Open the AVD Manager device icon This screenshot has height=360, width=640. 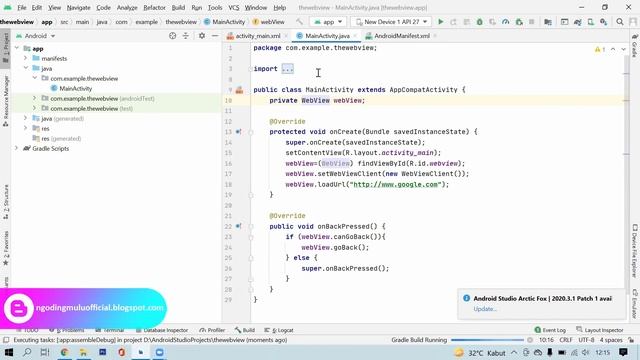coord(591,22)
